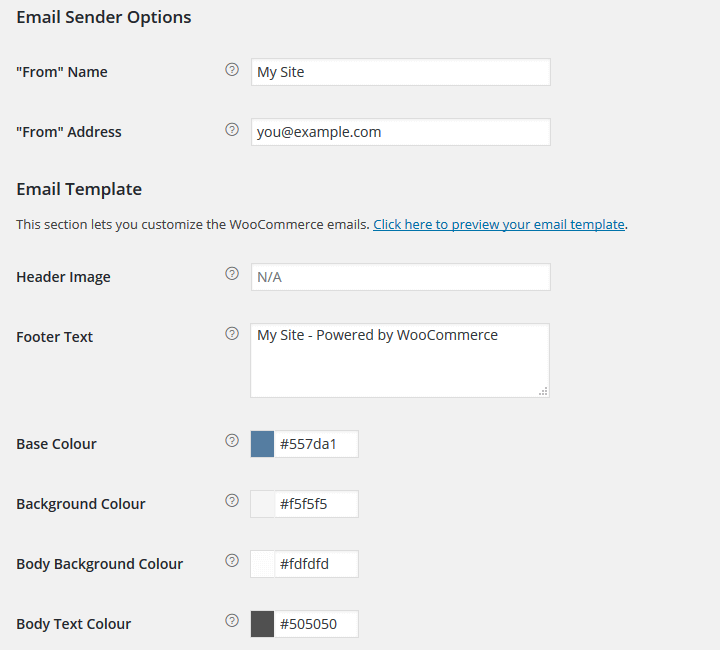Focus the "From" Address email field
The width and height of the screenshot is (720, 650).
400,132
